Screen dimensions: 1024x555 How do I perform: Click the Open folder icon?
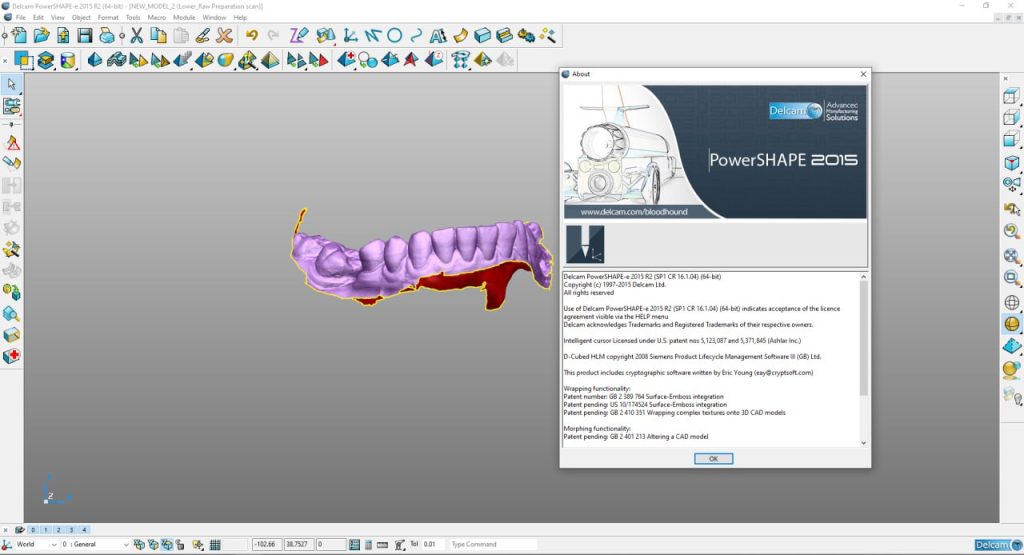[x=41, y=36]
